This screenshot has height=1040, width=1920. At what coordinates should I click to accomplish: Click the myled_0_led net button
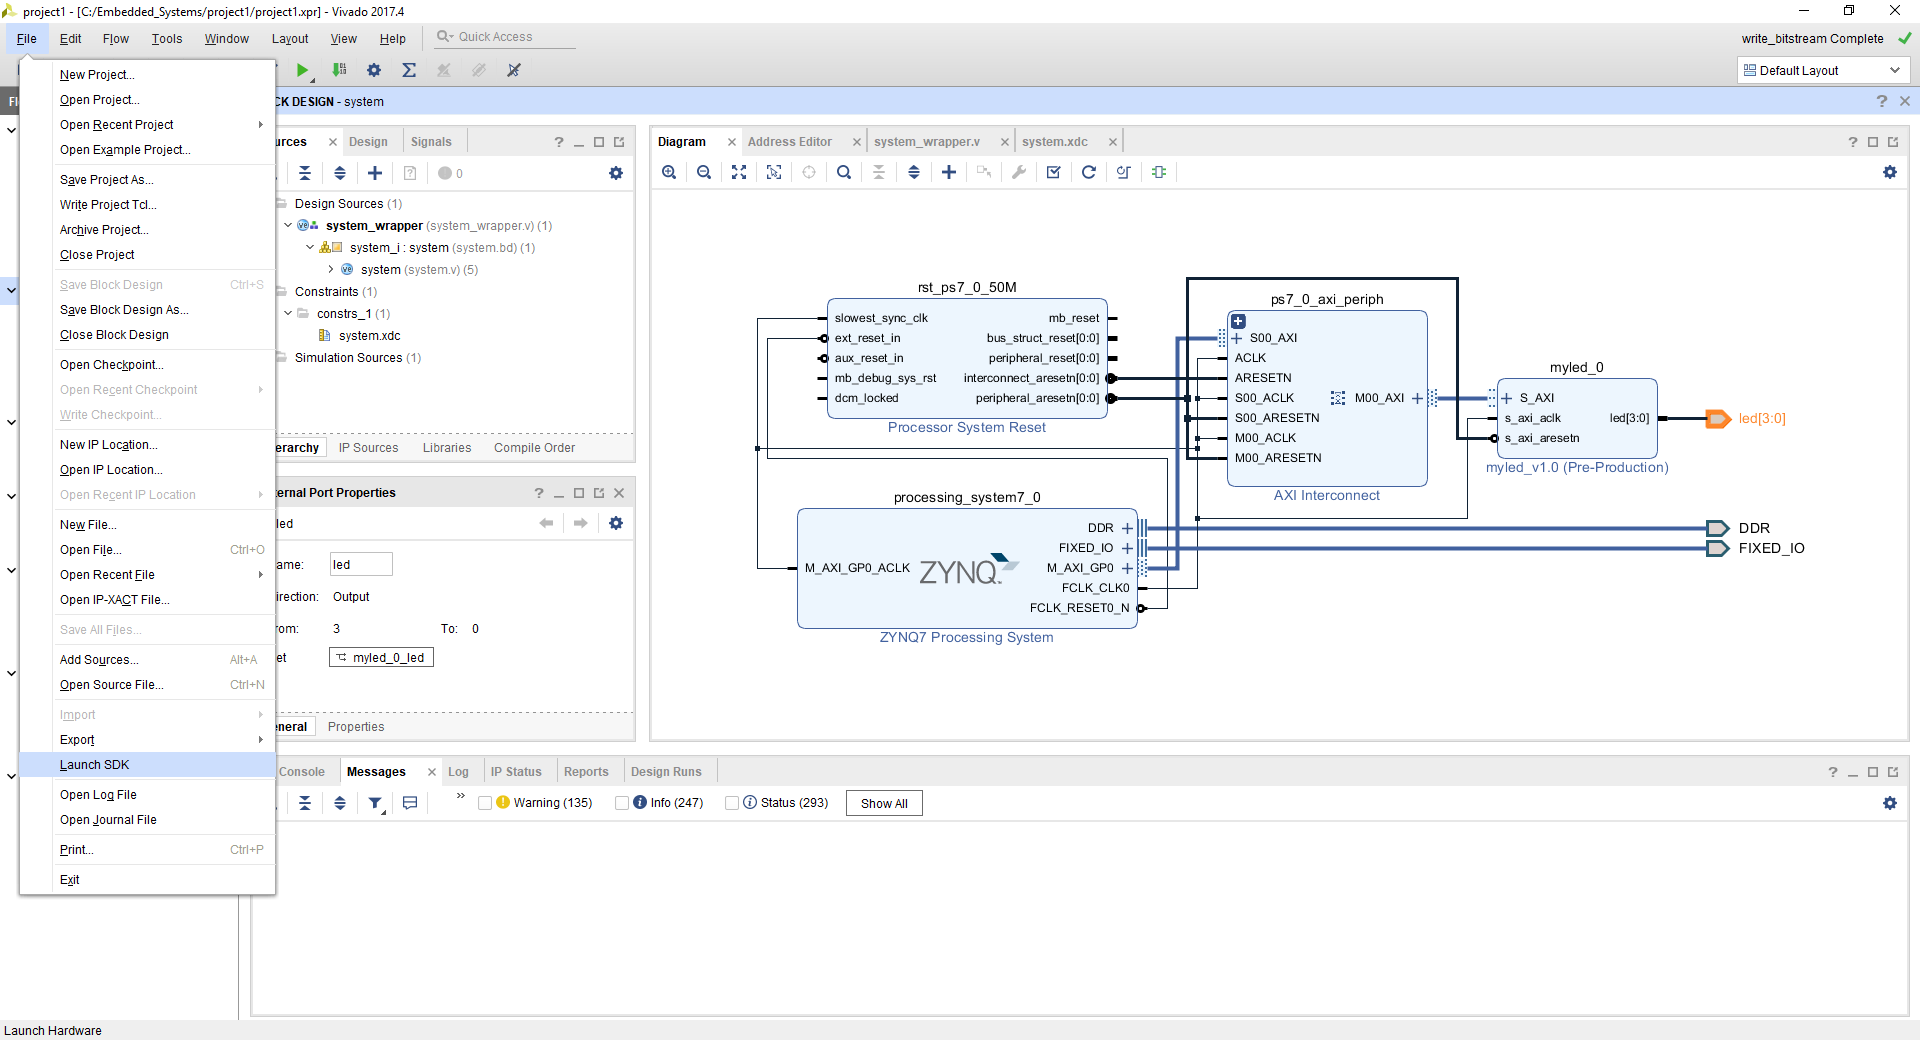pyautogui.click(x=381, y=658)
